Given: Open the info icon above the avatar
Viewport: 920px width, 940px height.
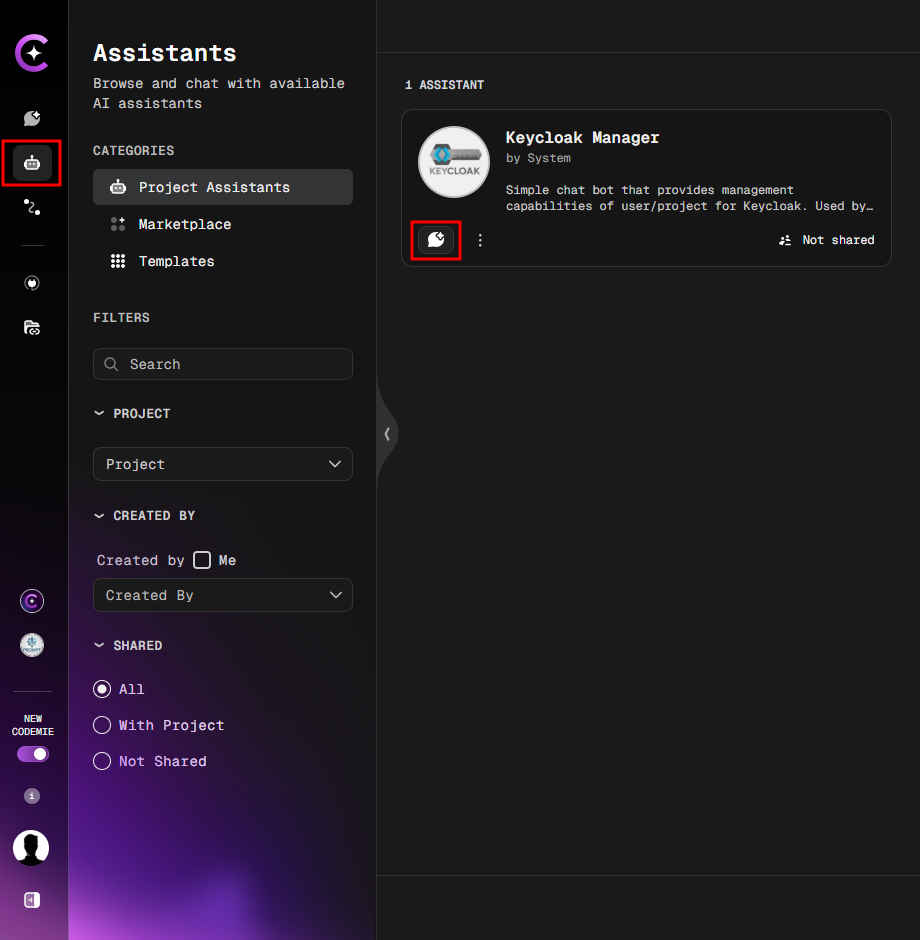Looking at the screenshot, I should pos(31,796).
